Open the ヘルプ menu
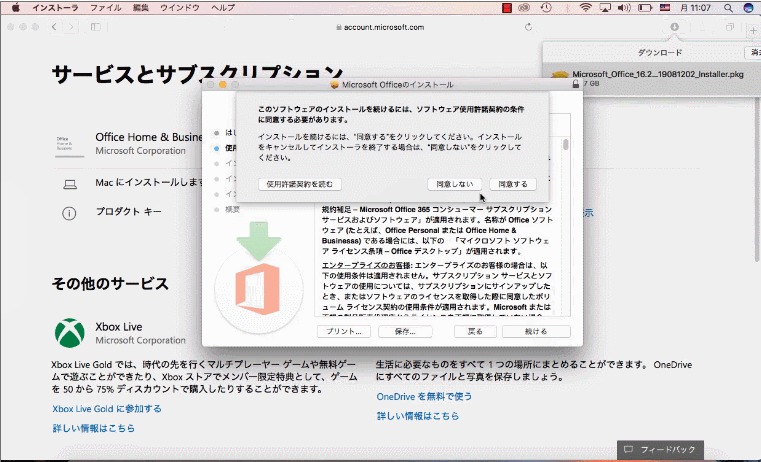This screenshot has width=761, height=462. coord(223,8)
